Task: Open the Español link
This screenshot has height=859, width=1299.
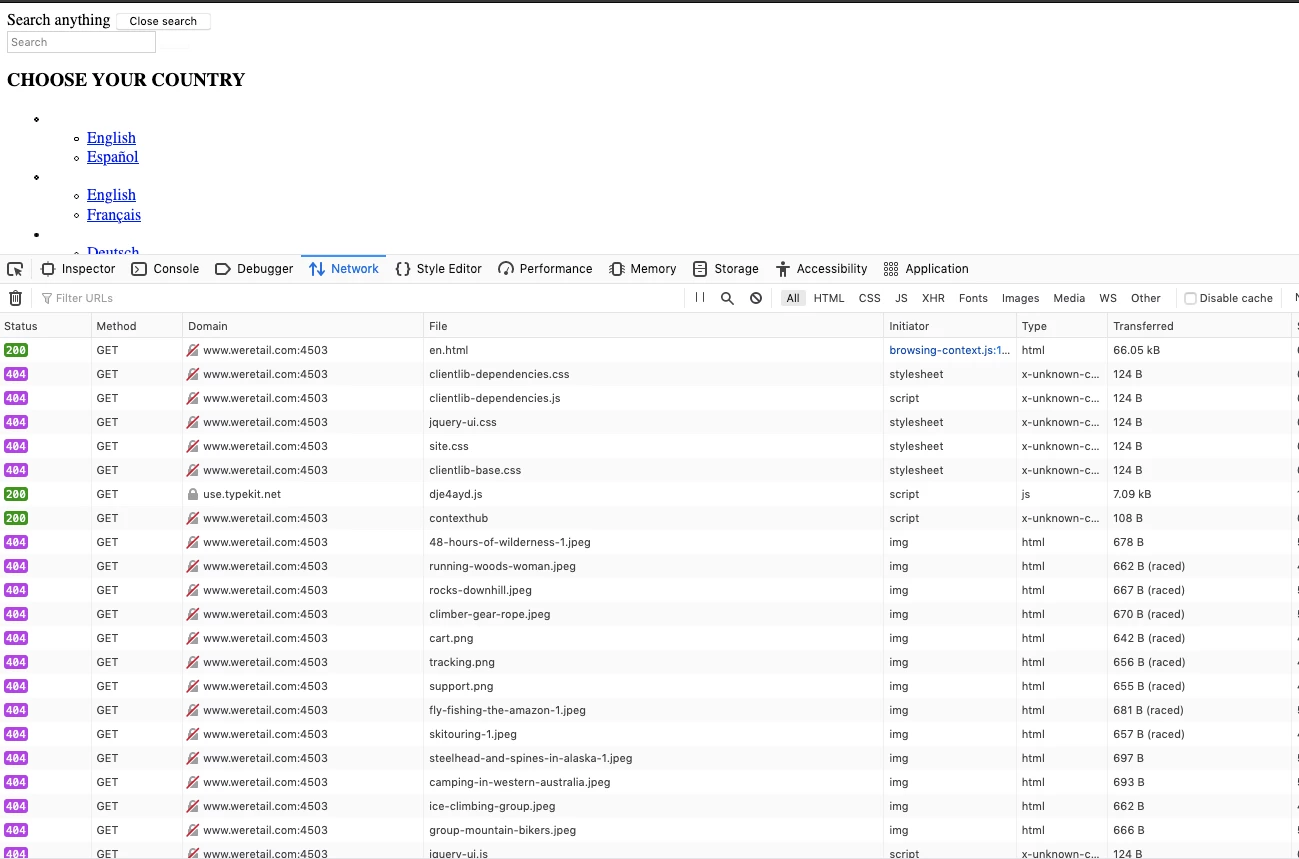Action: pyautogui.click(x=113, y=157)
